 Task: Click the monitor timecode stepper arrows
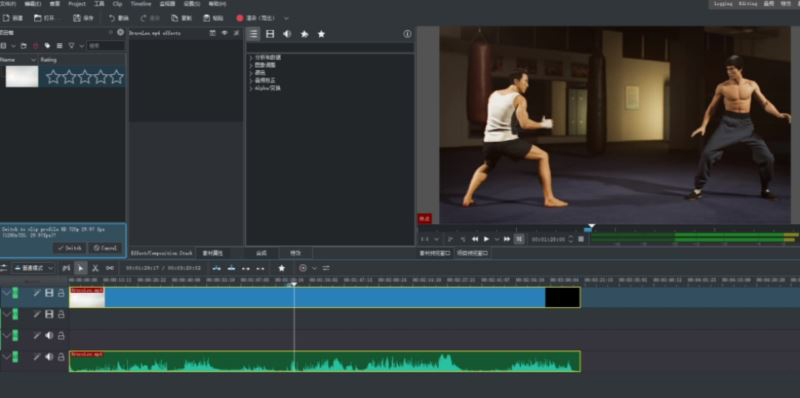(571, 239)
